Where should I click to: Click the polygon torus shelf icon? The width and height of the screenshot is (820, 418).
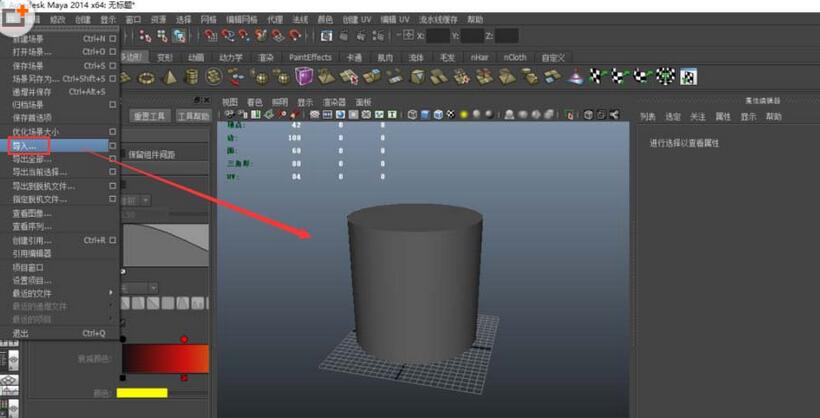[x=147, y=77]
